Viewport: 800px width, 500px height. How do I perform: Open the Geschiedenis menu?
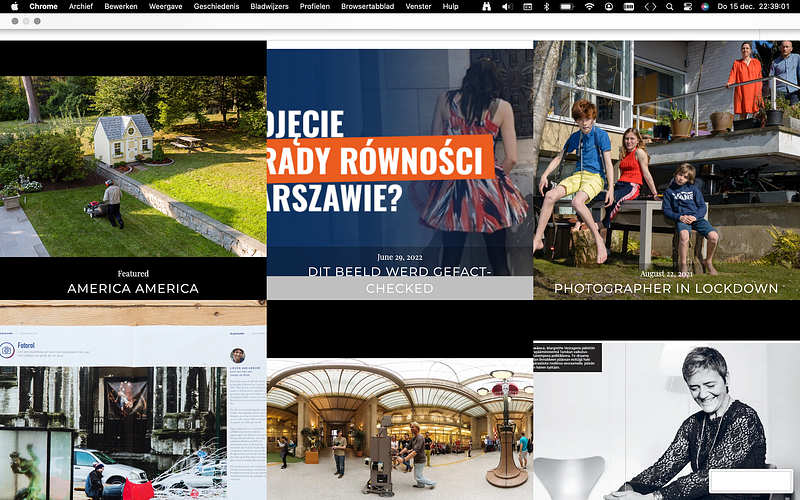click(216, 6)
